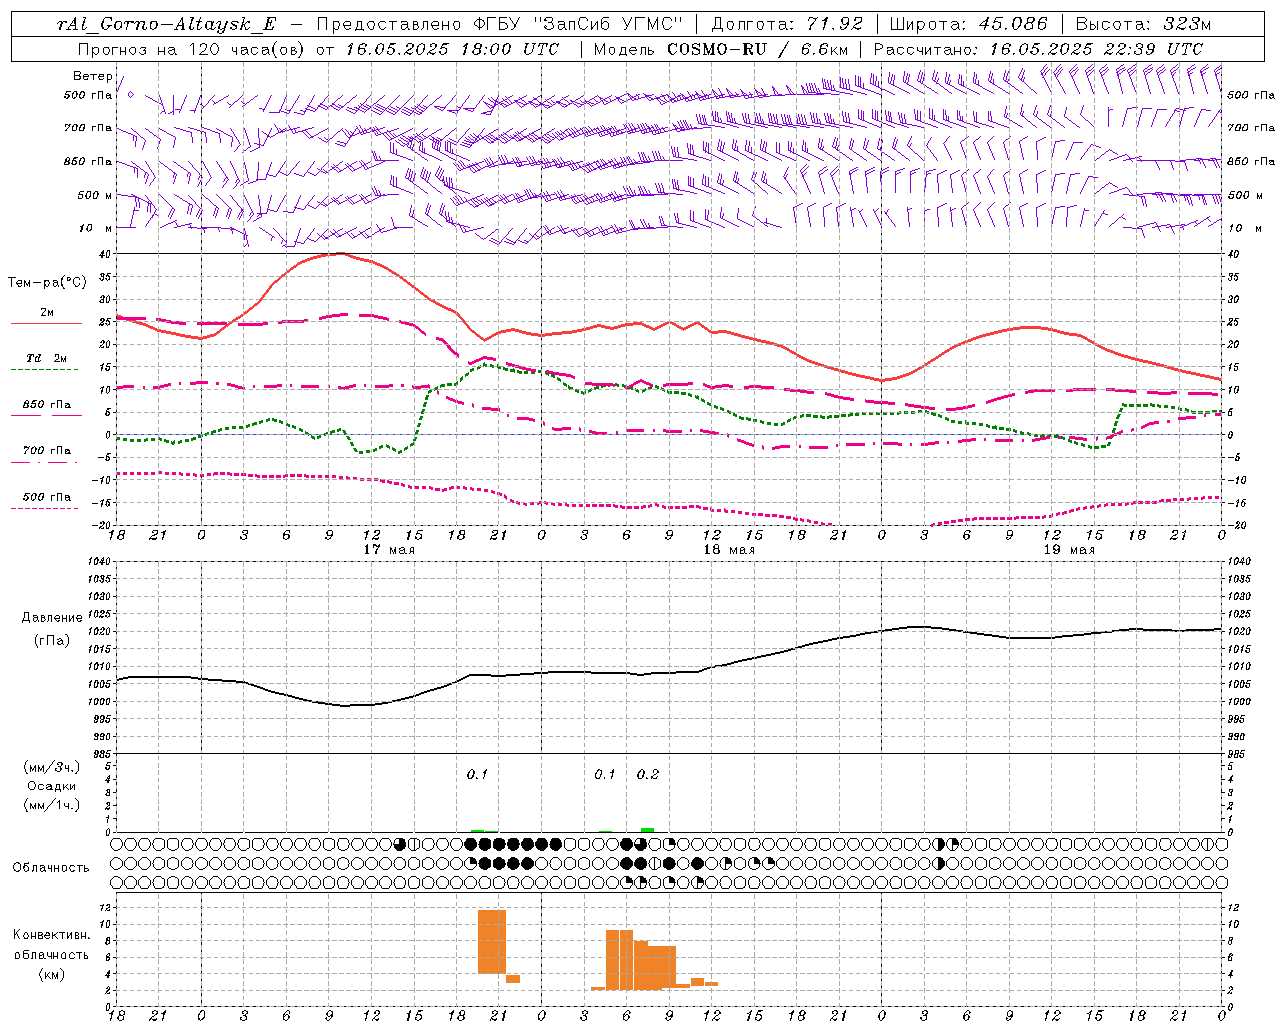Viewport: 1280px width, 1024px height.
Task: Click the Модель COSMO-RU / 6.6км text
Action: point(721,49)
